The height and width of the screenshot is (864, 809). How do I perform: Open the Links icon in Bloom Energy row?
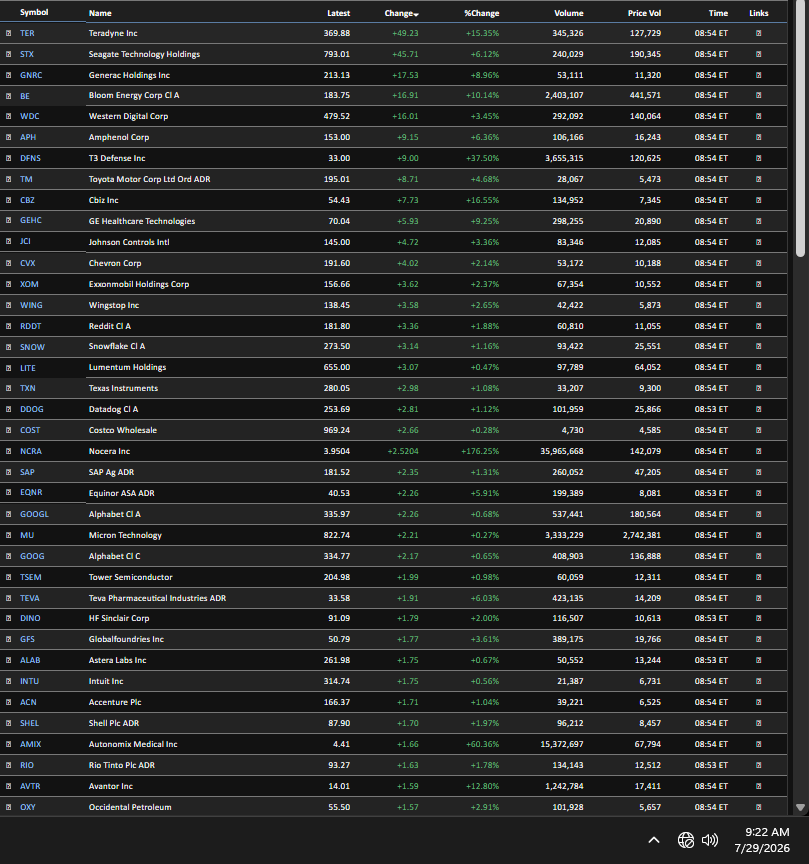[758, 95]
